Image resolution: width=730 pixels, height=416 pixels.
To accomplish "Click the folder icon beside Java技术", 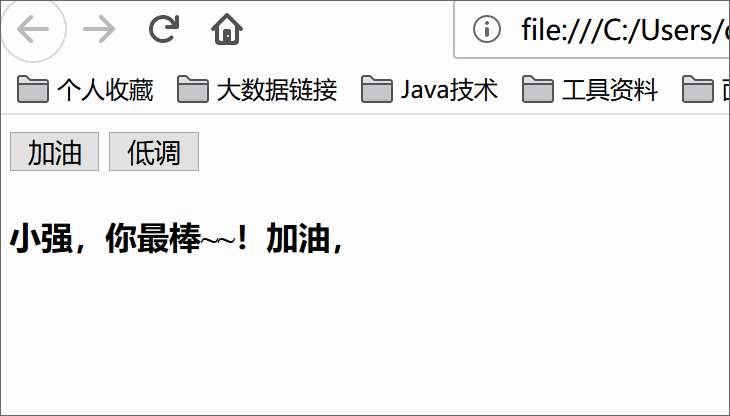I will coord(377,89).
